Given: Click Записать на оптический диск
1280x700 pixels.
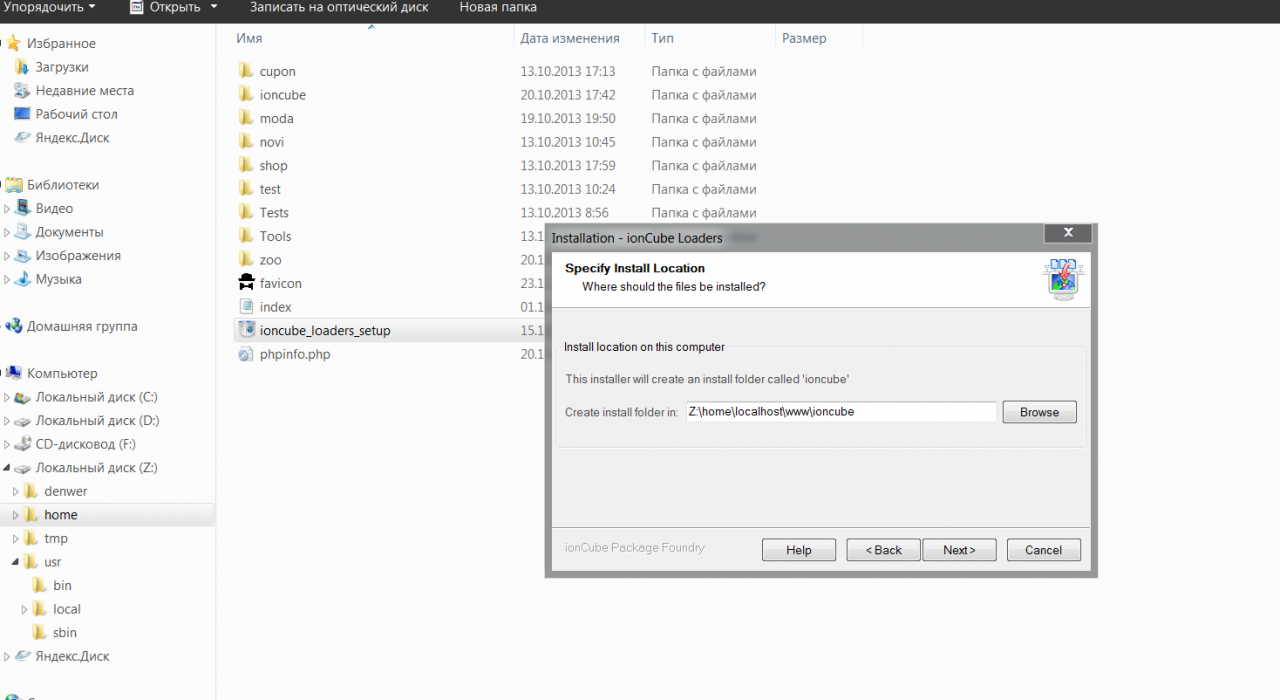Looking at the screenshot, I should pyautogui.click(x=339, y=7).
